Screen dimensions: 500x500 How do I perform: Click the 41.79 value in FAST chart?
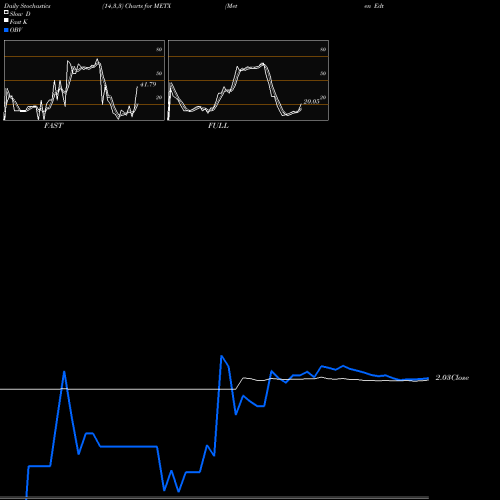pos(148,84)
